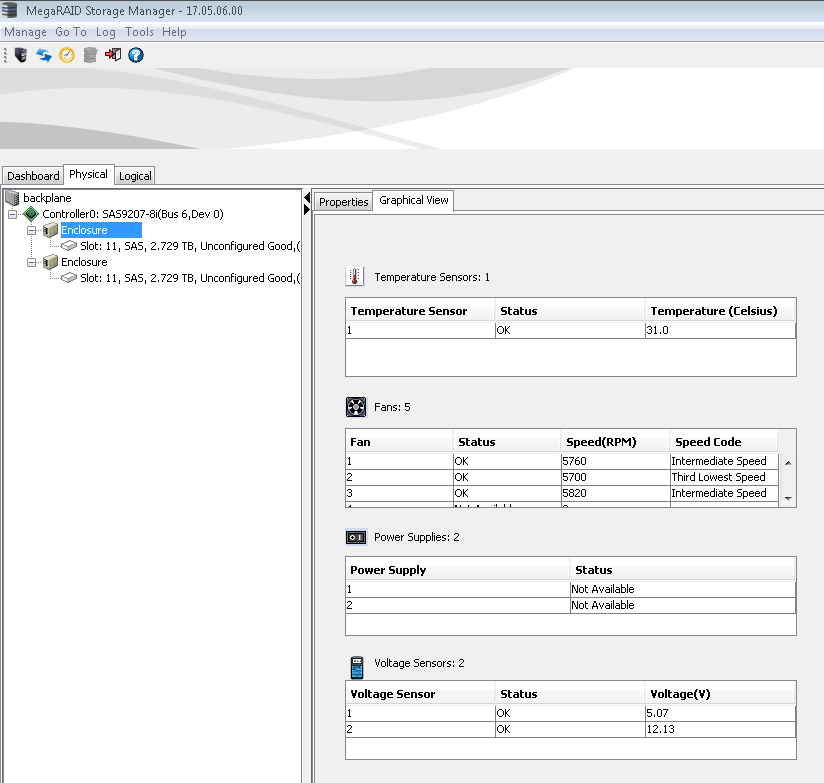The height and width of the screenshot is (783, 824).
Task: Click the refresh arrows toolbar icon
Action: pos(44,55)
